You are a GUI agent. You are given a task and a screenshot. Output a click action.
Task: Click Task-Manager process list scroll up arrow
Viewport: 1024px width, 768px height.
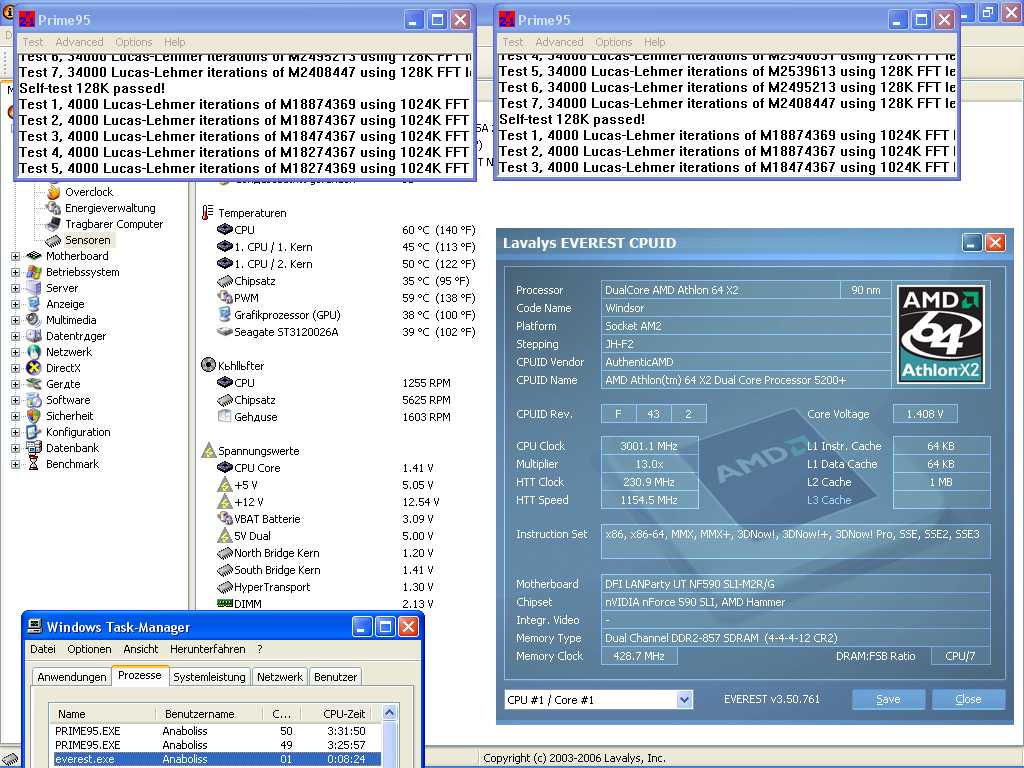tap(390, 713)
